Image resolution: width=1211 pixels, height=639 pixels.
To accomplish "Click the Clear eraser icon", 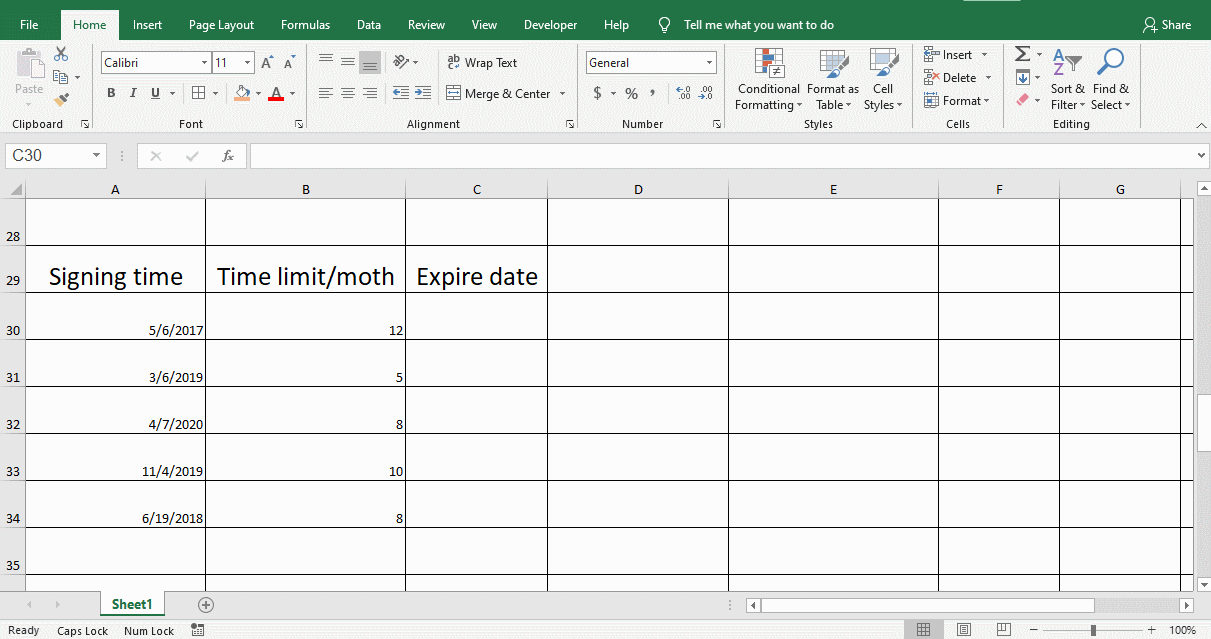I will point(1022,100).
